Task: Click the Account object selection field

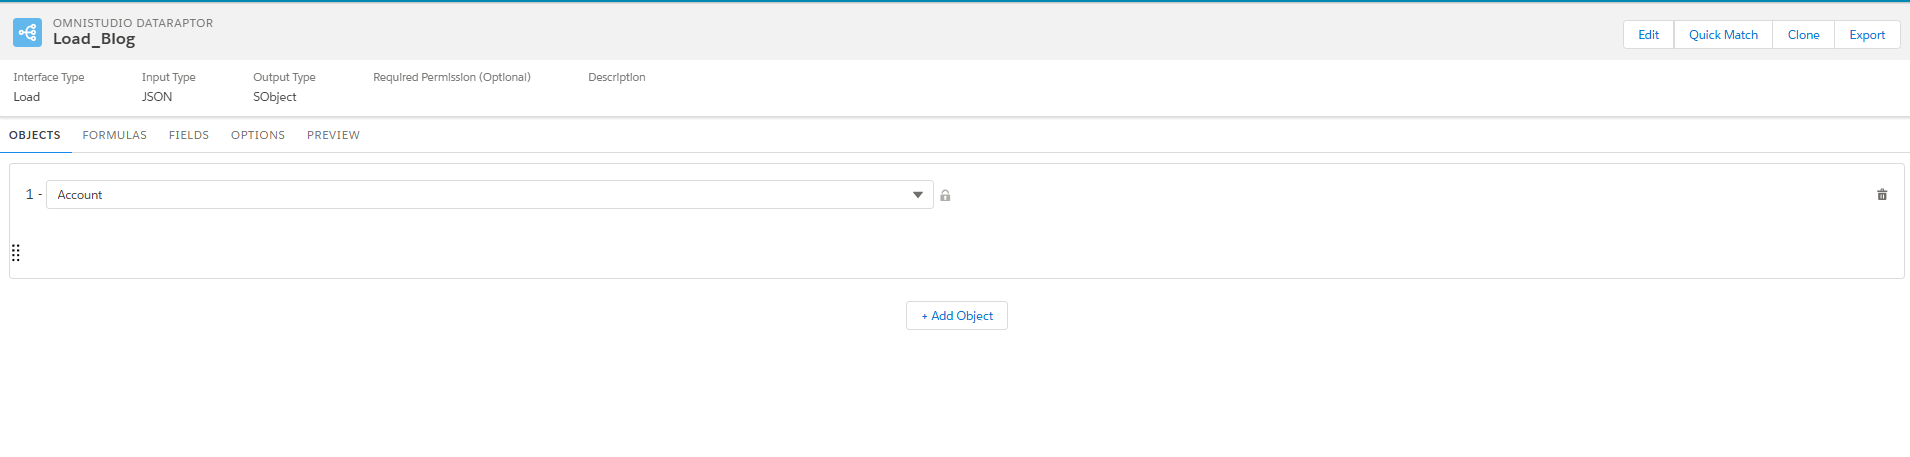Action: pyautogui.click(x=480, y=195)
